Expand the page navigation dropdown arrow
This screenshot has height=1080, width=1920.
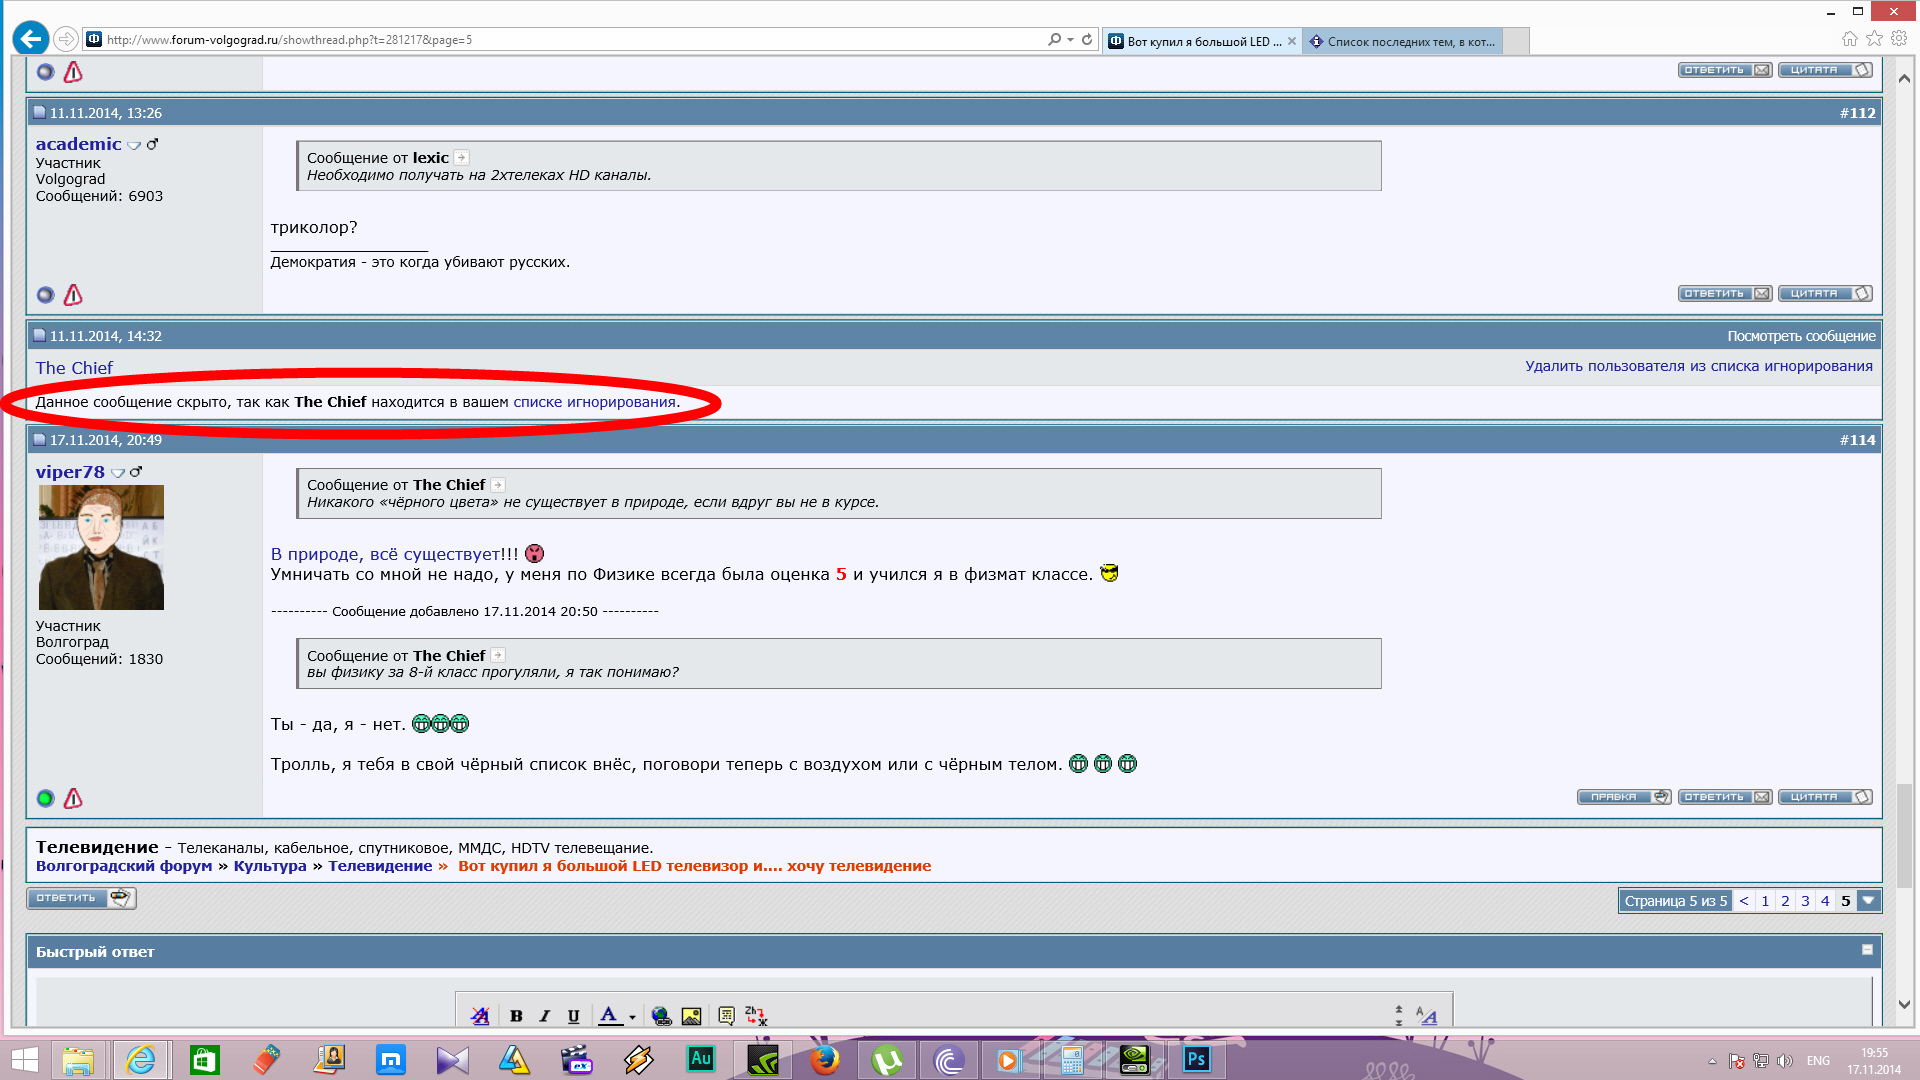click(x=1868, y=901)
